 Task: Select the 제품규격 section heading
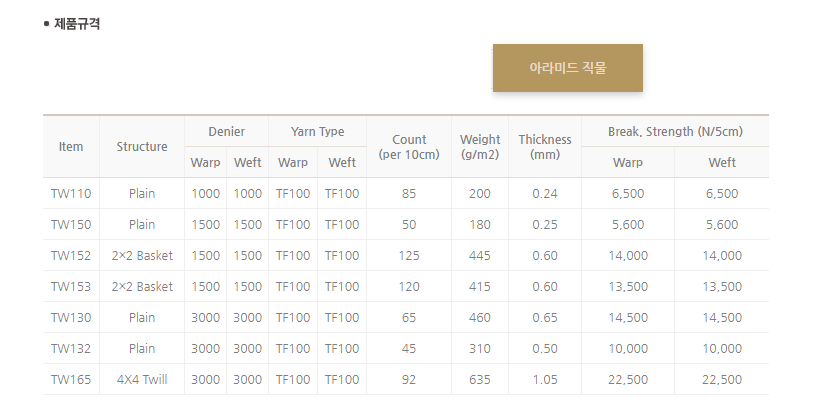(77, 24)
